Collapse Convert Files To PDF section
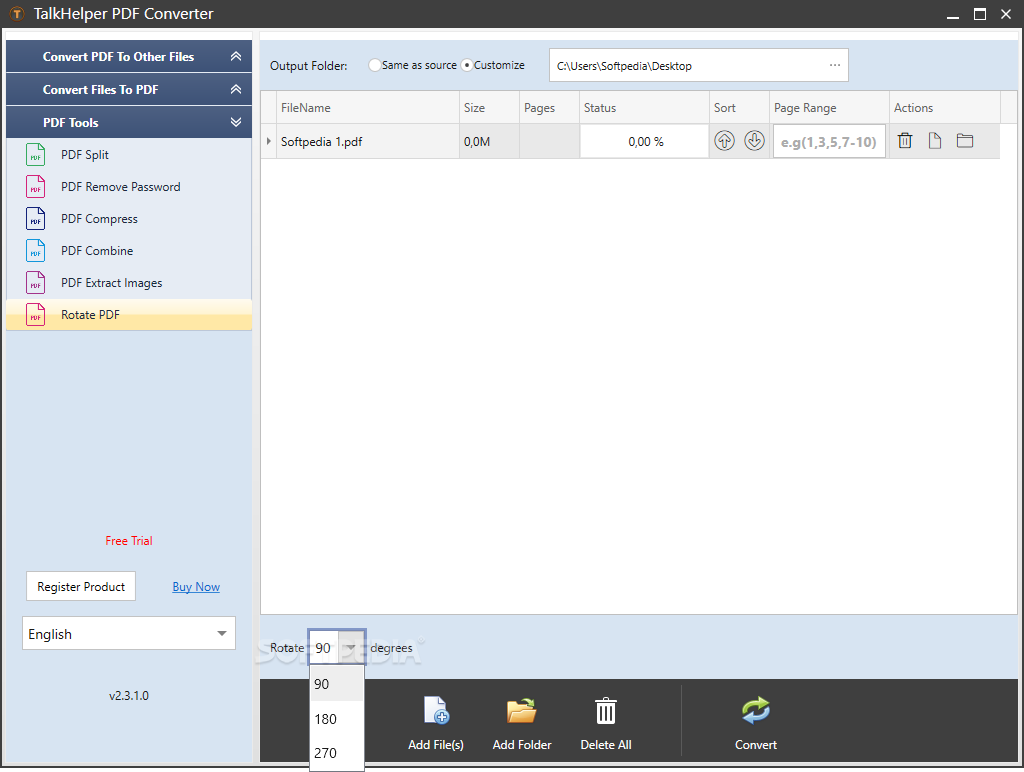 236,89
